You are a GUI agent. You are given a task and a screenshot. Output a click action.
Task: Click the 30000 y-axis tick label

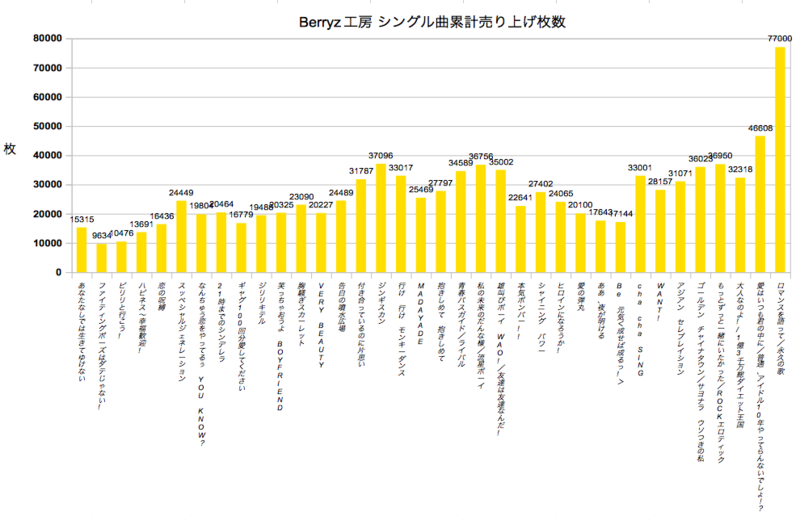[x=47, y=185]
